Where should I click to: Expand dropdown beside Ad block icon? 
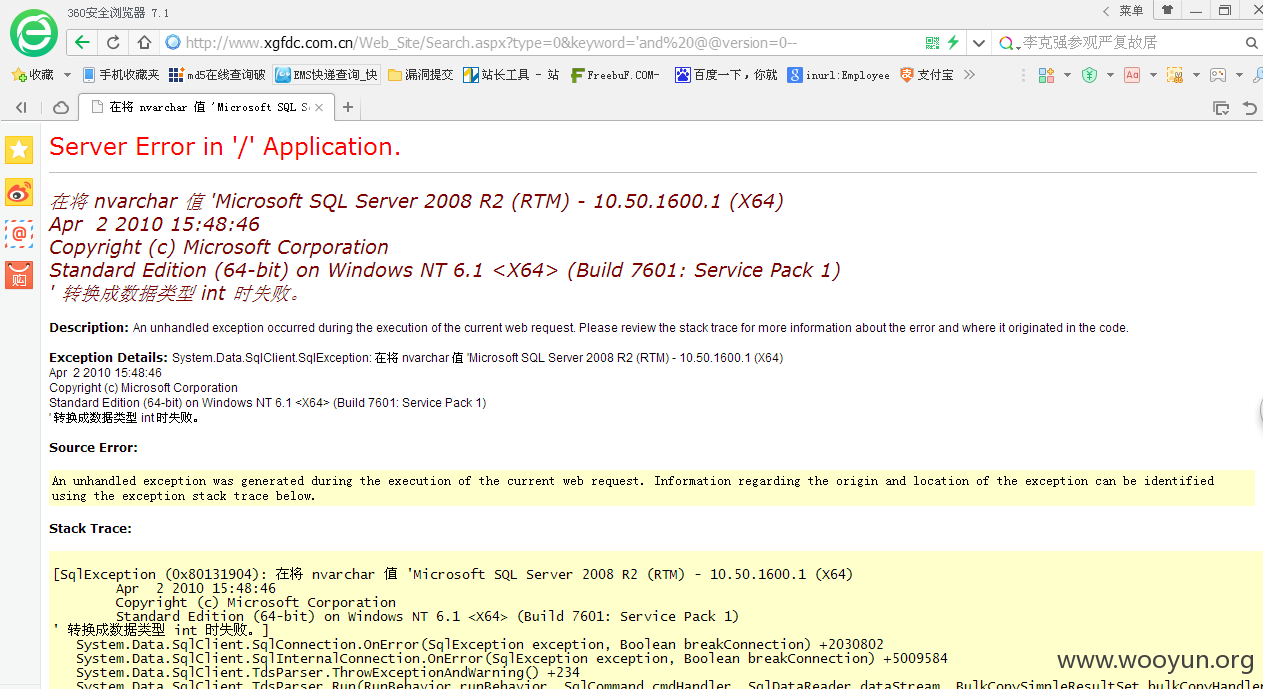pyautogui.click(x=1153, y=75)
